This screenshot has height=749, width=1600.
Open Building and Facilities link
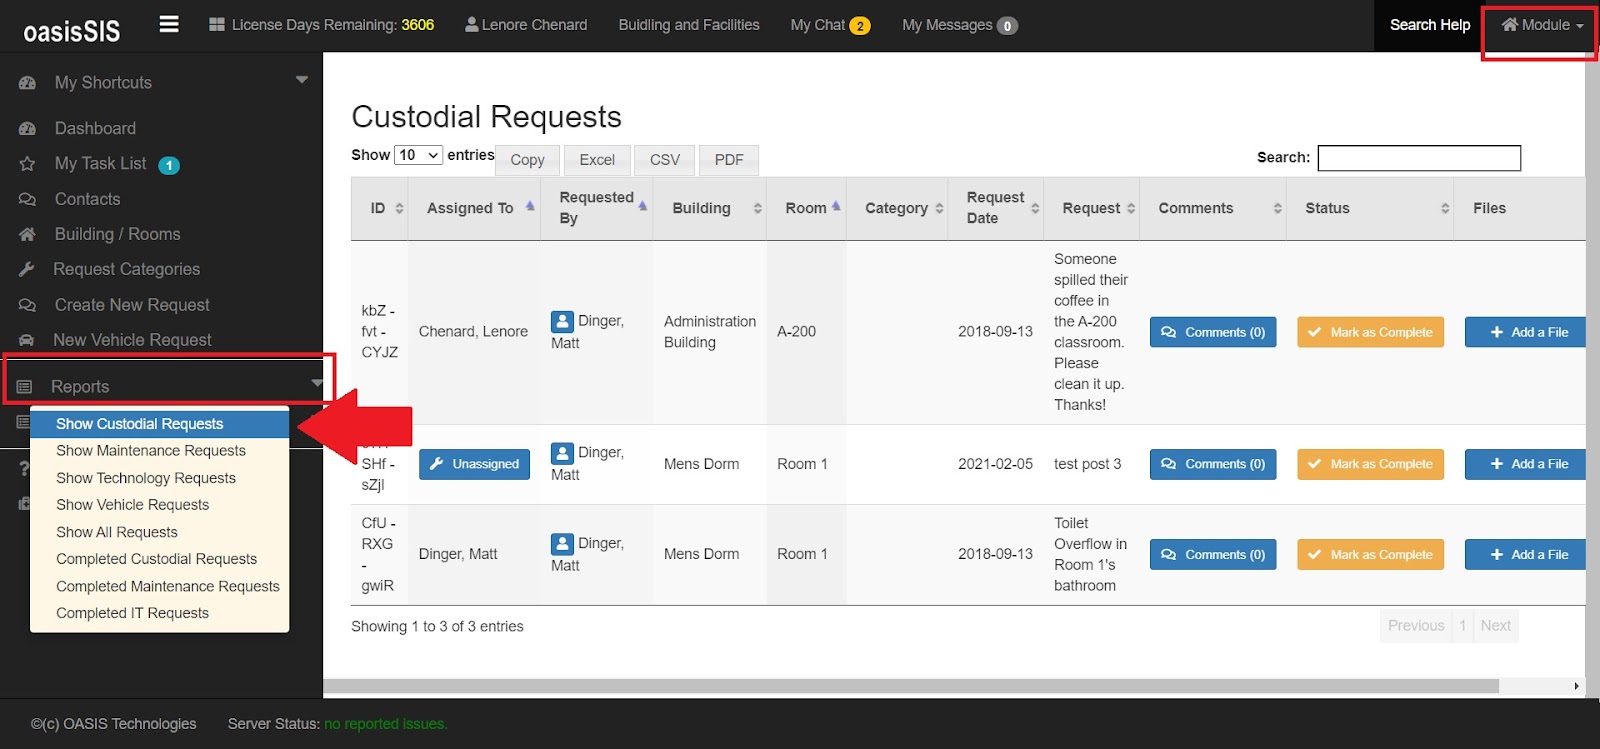click(x=689, y=25)
